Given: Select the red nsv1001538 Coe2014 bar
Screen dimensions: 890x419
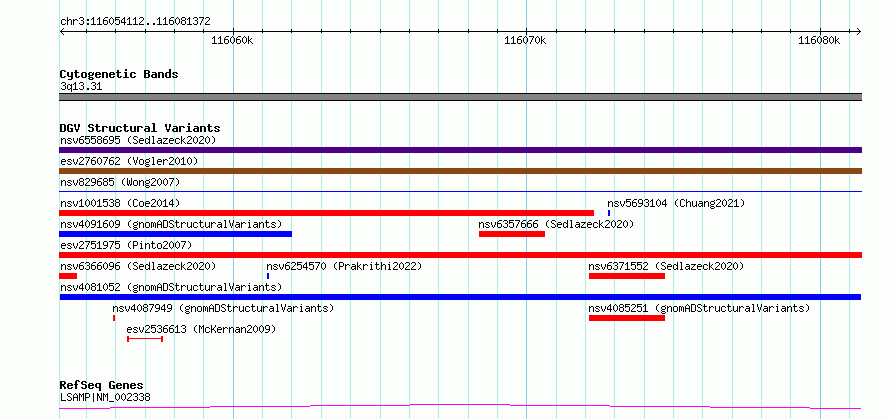Looking at the screenshot, I should click(x=326, y=213).
